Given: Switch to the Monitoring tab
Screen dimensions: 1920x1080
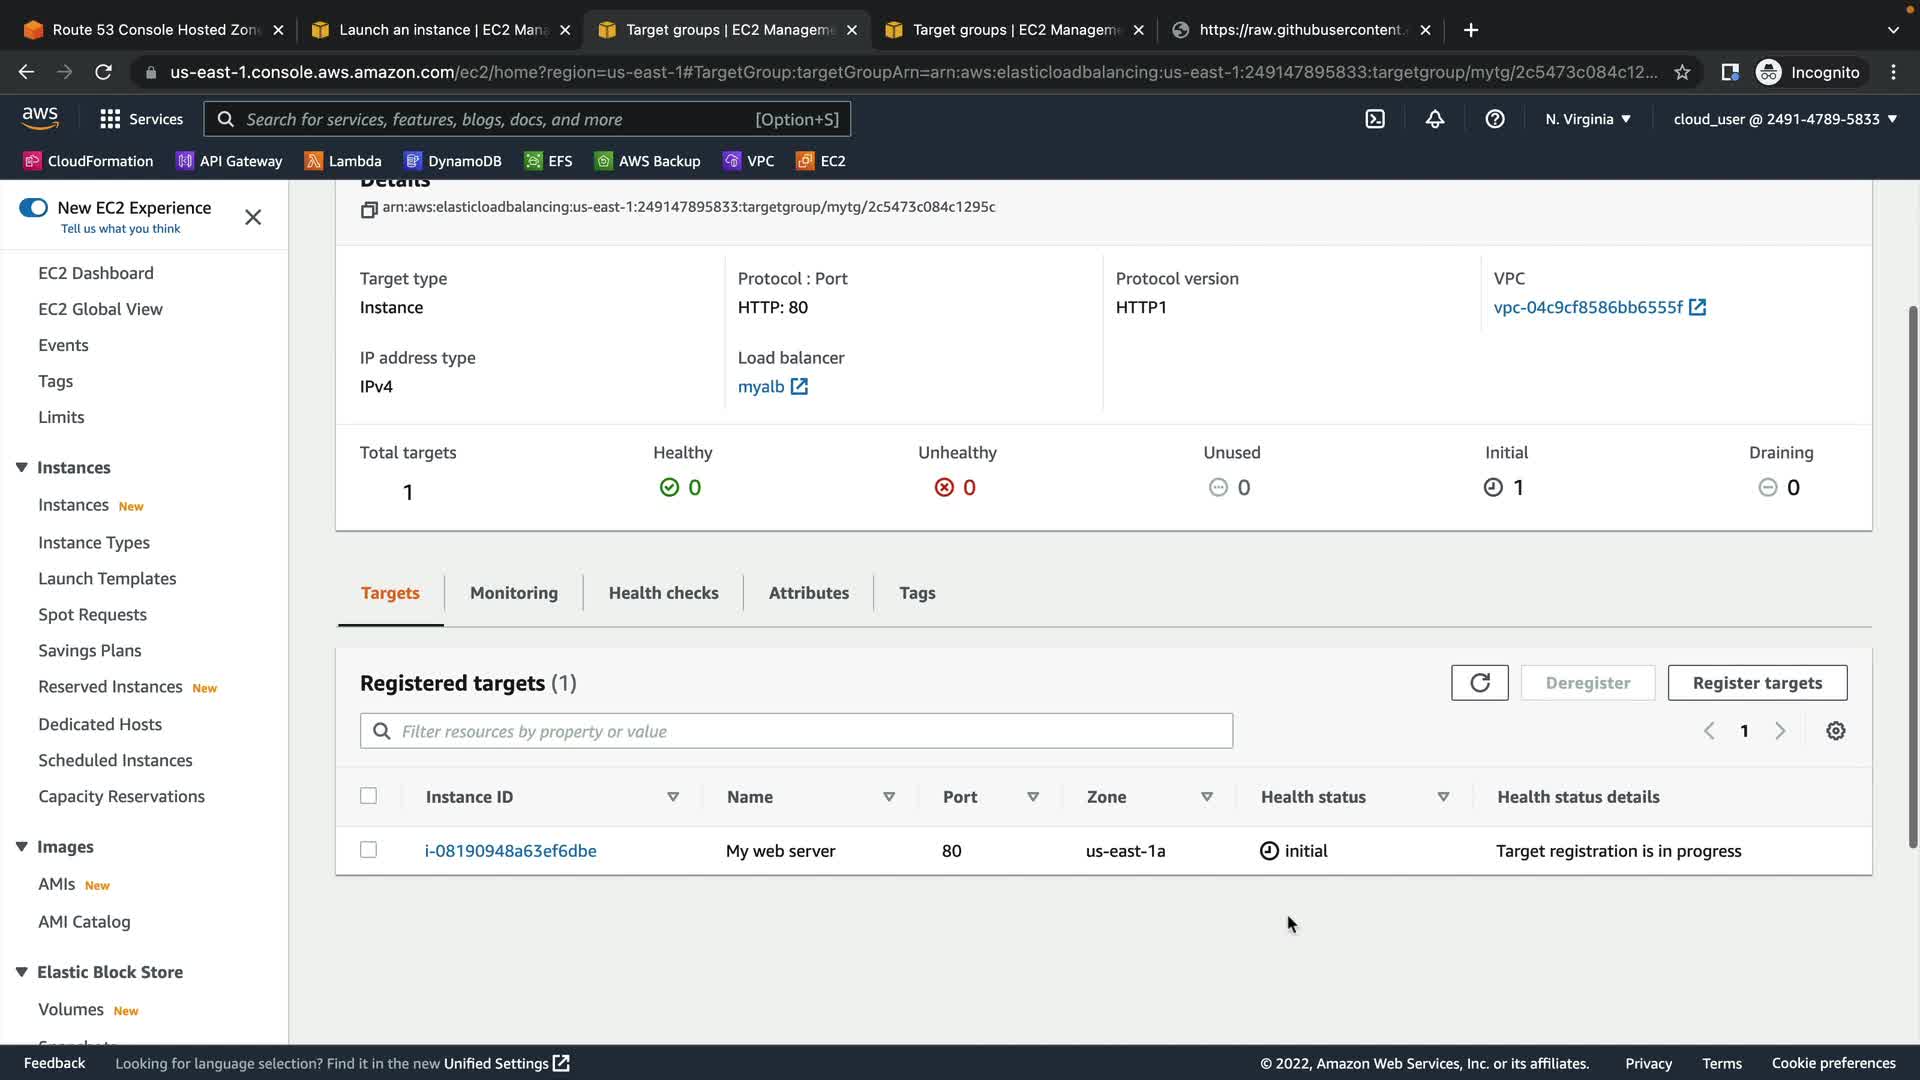Looking at the screenshot, I should pos(514,593).
